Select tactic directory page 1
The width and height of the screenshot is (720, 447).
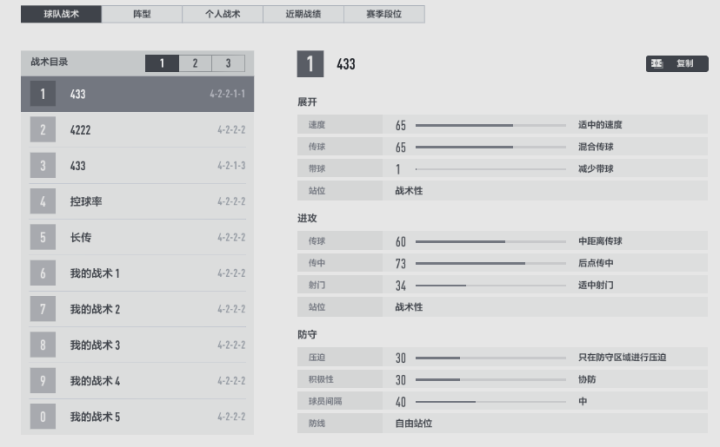(x=162, y=63)
